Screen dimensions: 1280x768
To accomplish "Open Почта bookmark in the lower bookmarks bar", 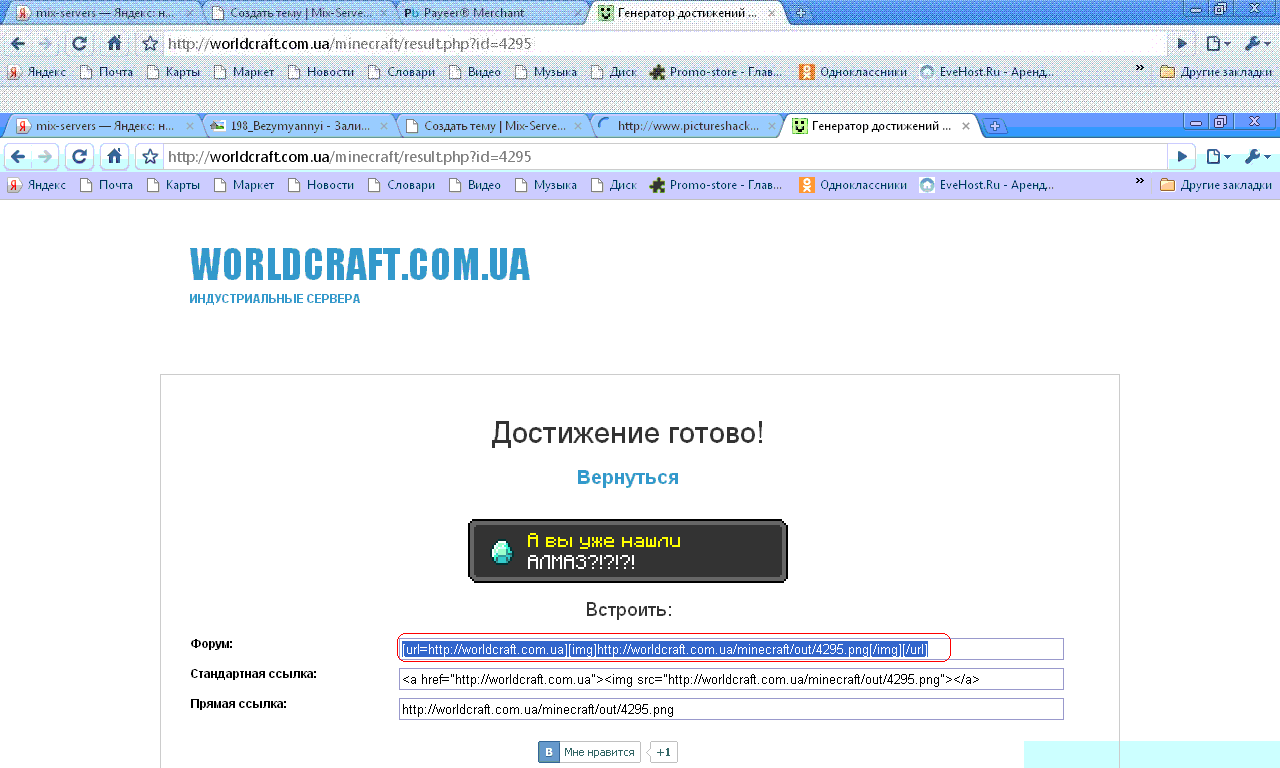I will pos(106,185).
